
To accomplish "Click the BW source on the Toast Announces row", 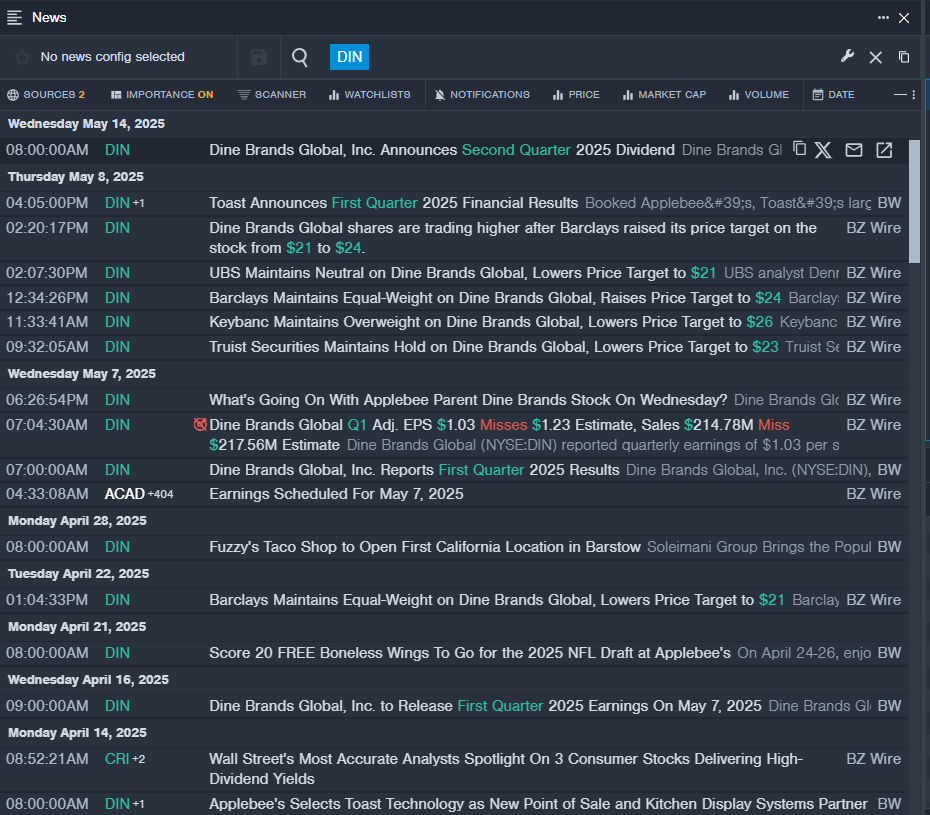I will pyautogui.click(x=889, y=203).
